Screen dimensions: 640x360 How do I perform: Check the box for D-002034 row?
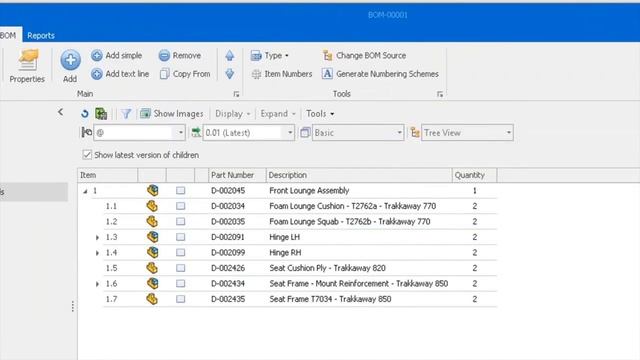180,206
